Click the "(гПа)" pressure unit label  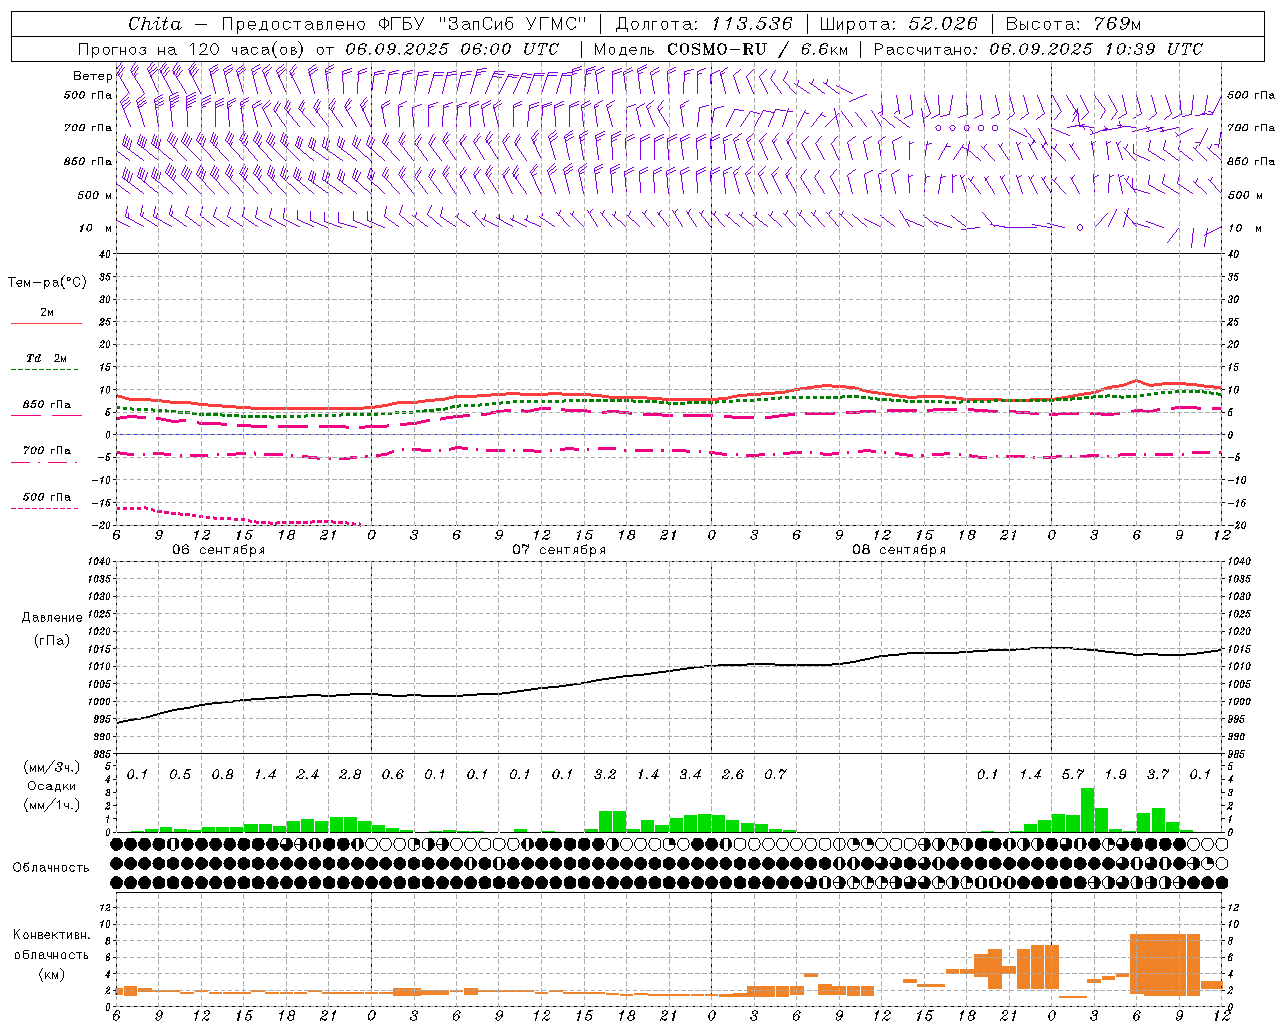[x=52, y=640]
